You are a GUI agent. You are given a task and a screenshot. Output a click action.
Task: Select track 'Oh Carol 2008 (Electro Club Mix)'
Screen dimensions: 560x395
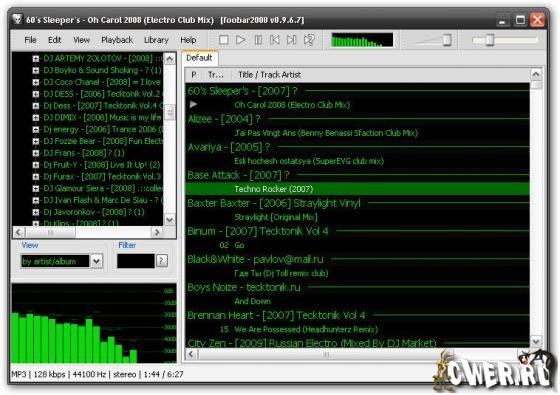[x=357, y=105]
